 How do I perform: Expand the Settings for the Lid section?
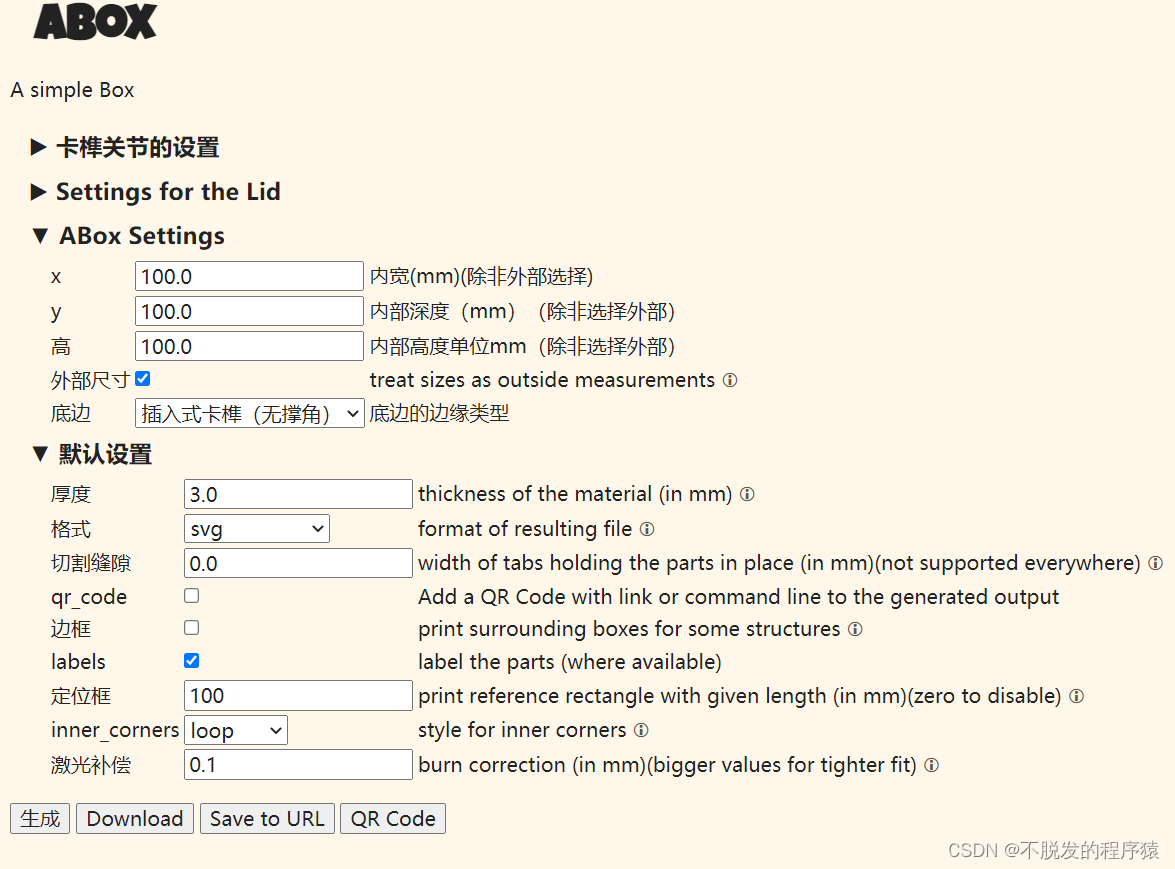coord(167,191)
